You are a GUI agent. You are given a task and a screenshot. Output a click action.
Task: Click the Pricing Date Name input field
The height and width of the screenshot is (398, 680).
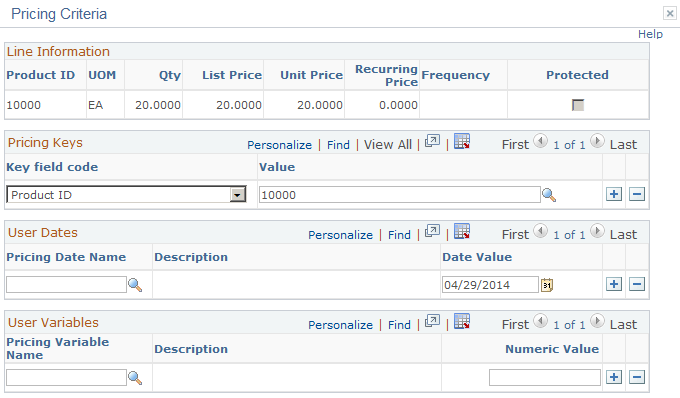(x=66, y=285)
